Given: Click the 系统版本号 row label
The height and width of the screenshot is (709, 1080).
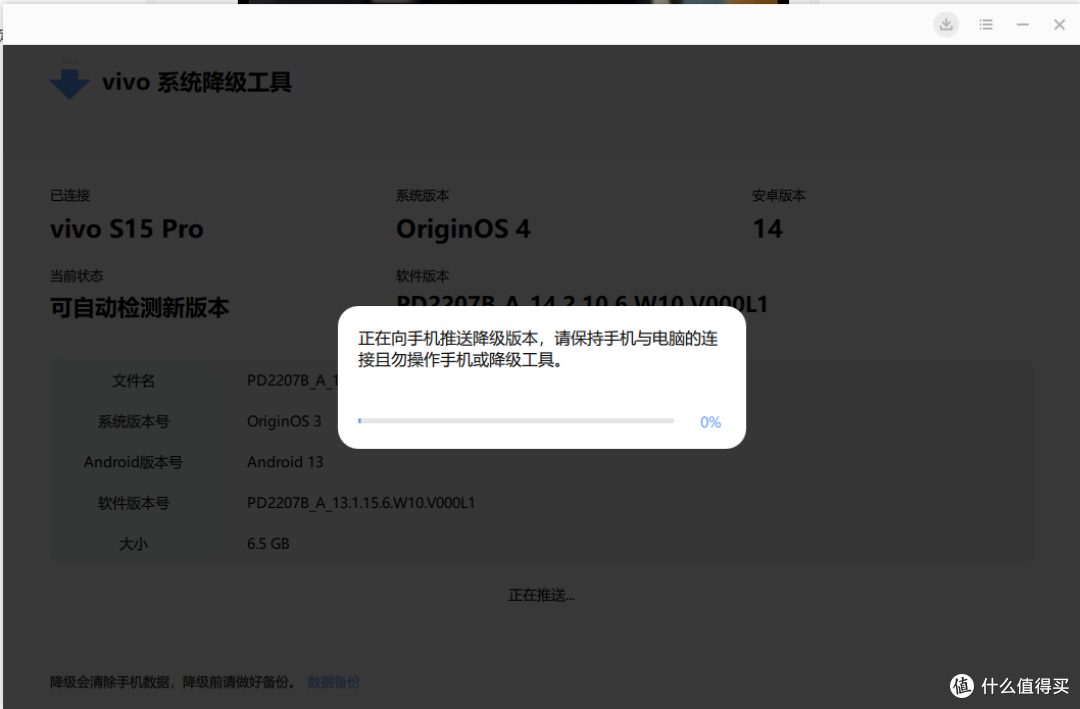Looking at the screenshot, I should (133, 421).
